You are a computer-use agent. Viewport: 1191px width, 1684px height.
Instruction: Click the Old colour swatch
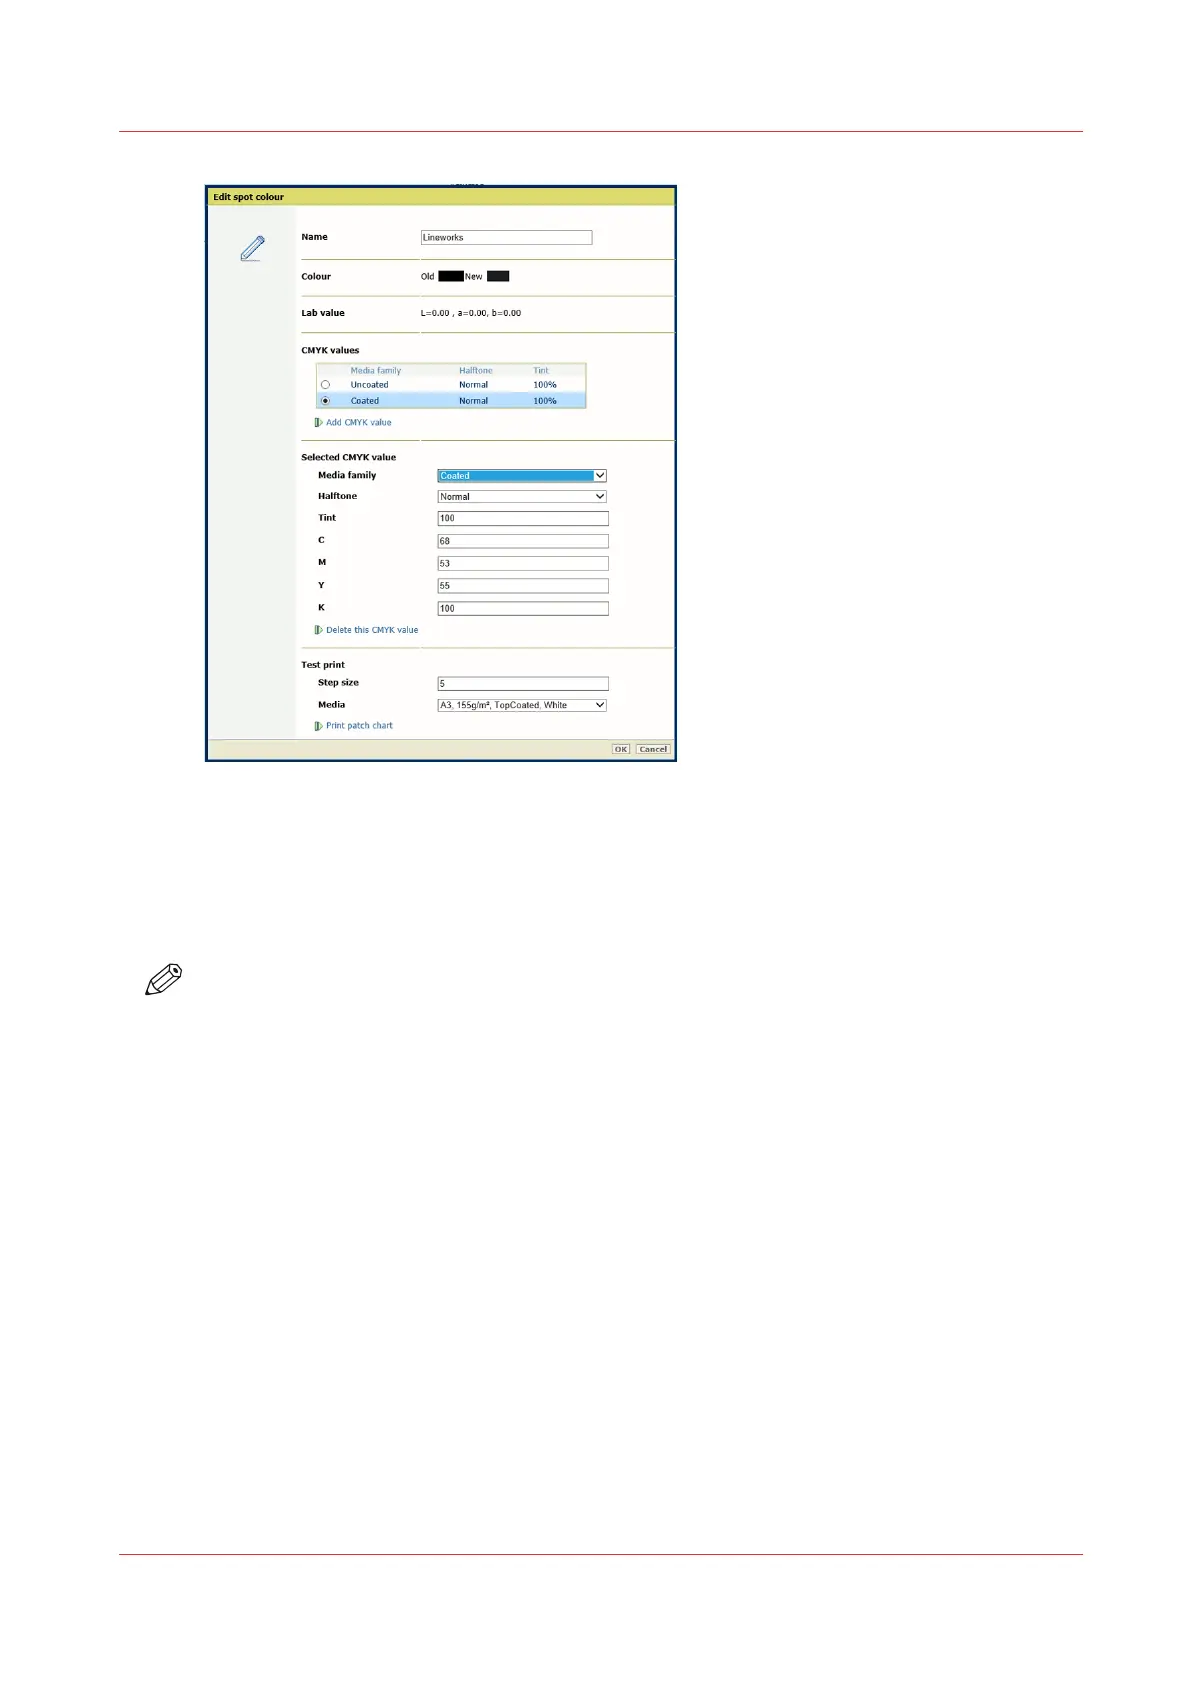click(x=451, y=277)
